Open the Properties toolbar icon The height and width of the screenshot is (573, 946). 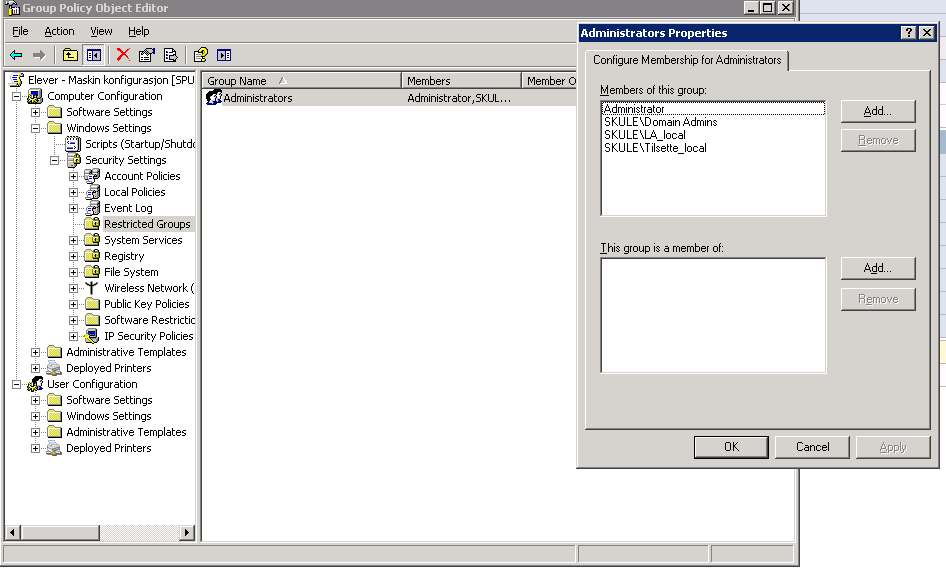147,55
